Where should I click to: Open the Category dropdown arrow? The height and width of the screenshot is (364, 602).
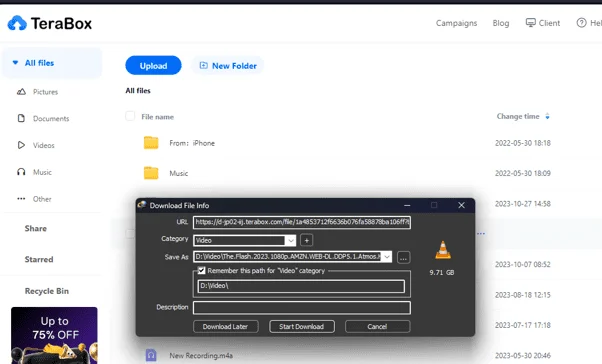[291, 241]
